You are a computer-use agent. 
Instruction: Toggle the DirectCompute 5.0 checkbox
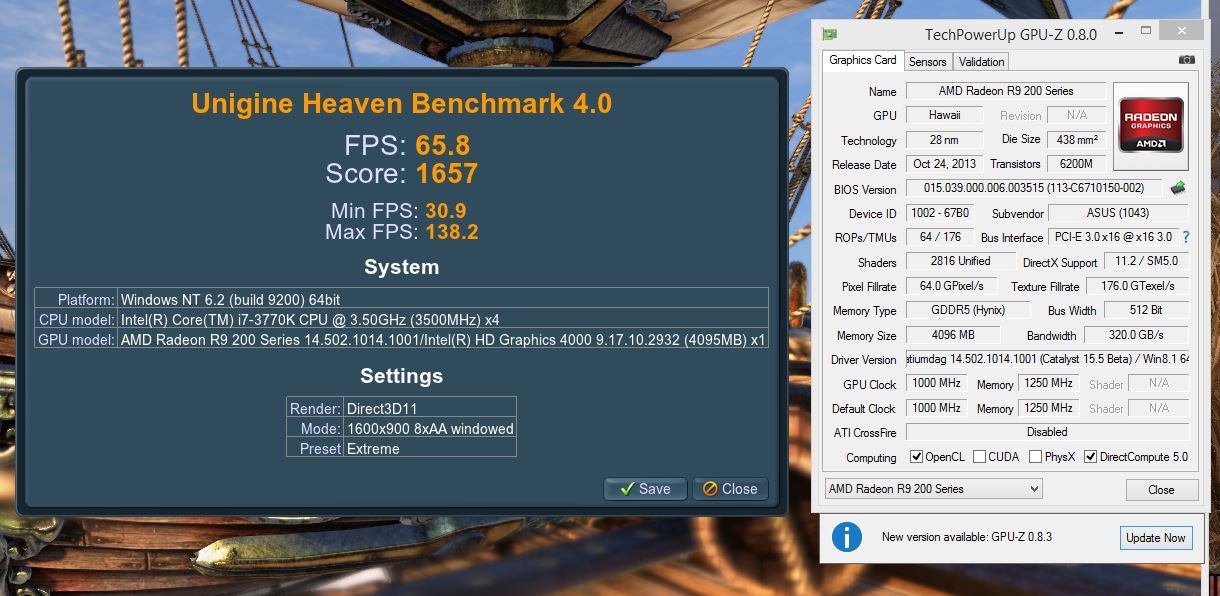pos(1091,457)
